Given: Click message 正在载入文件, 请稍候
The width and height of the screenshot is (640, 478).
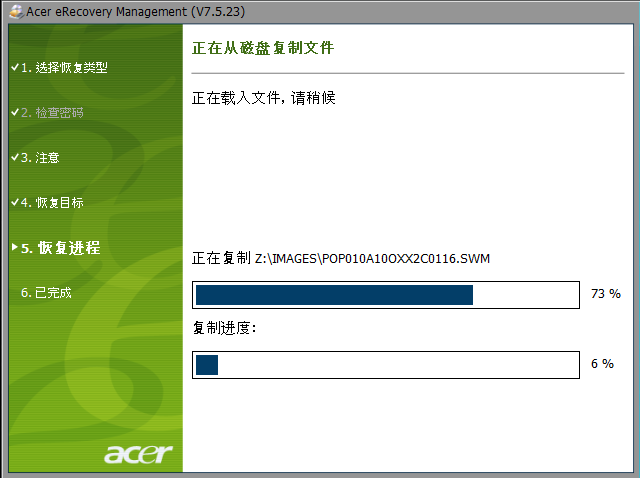Looking at the screenshot, I should coord(264,98).
